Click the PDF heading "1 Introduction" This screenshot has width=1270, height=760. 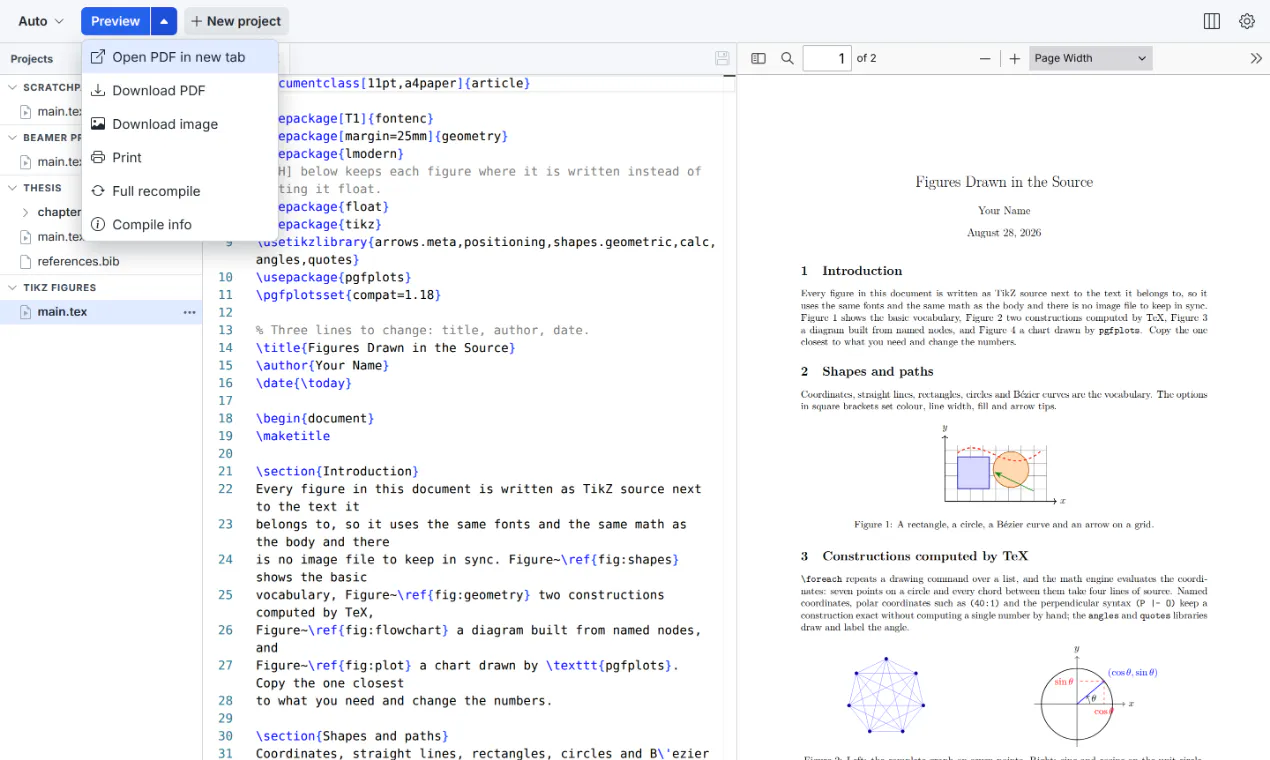pyautogui.click(x=851, y=271)
